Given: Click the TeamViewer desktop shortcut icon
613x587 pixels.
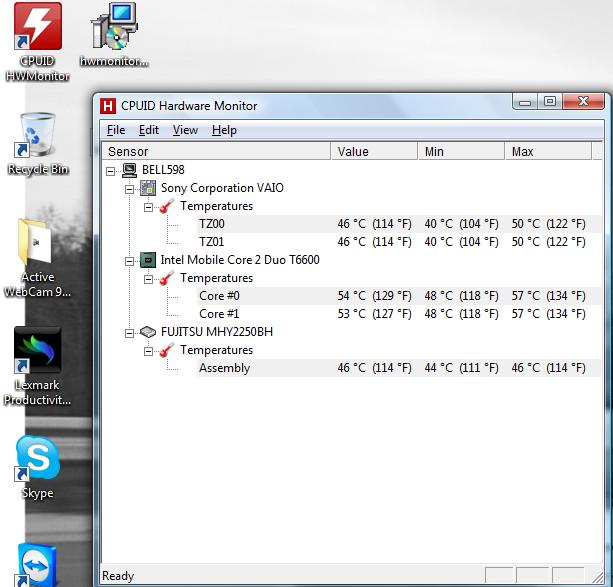Looking at the screenshot, I should click(36, 565).
